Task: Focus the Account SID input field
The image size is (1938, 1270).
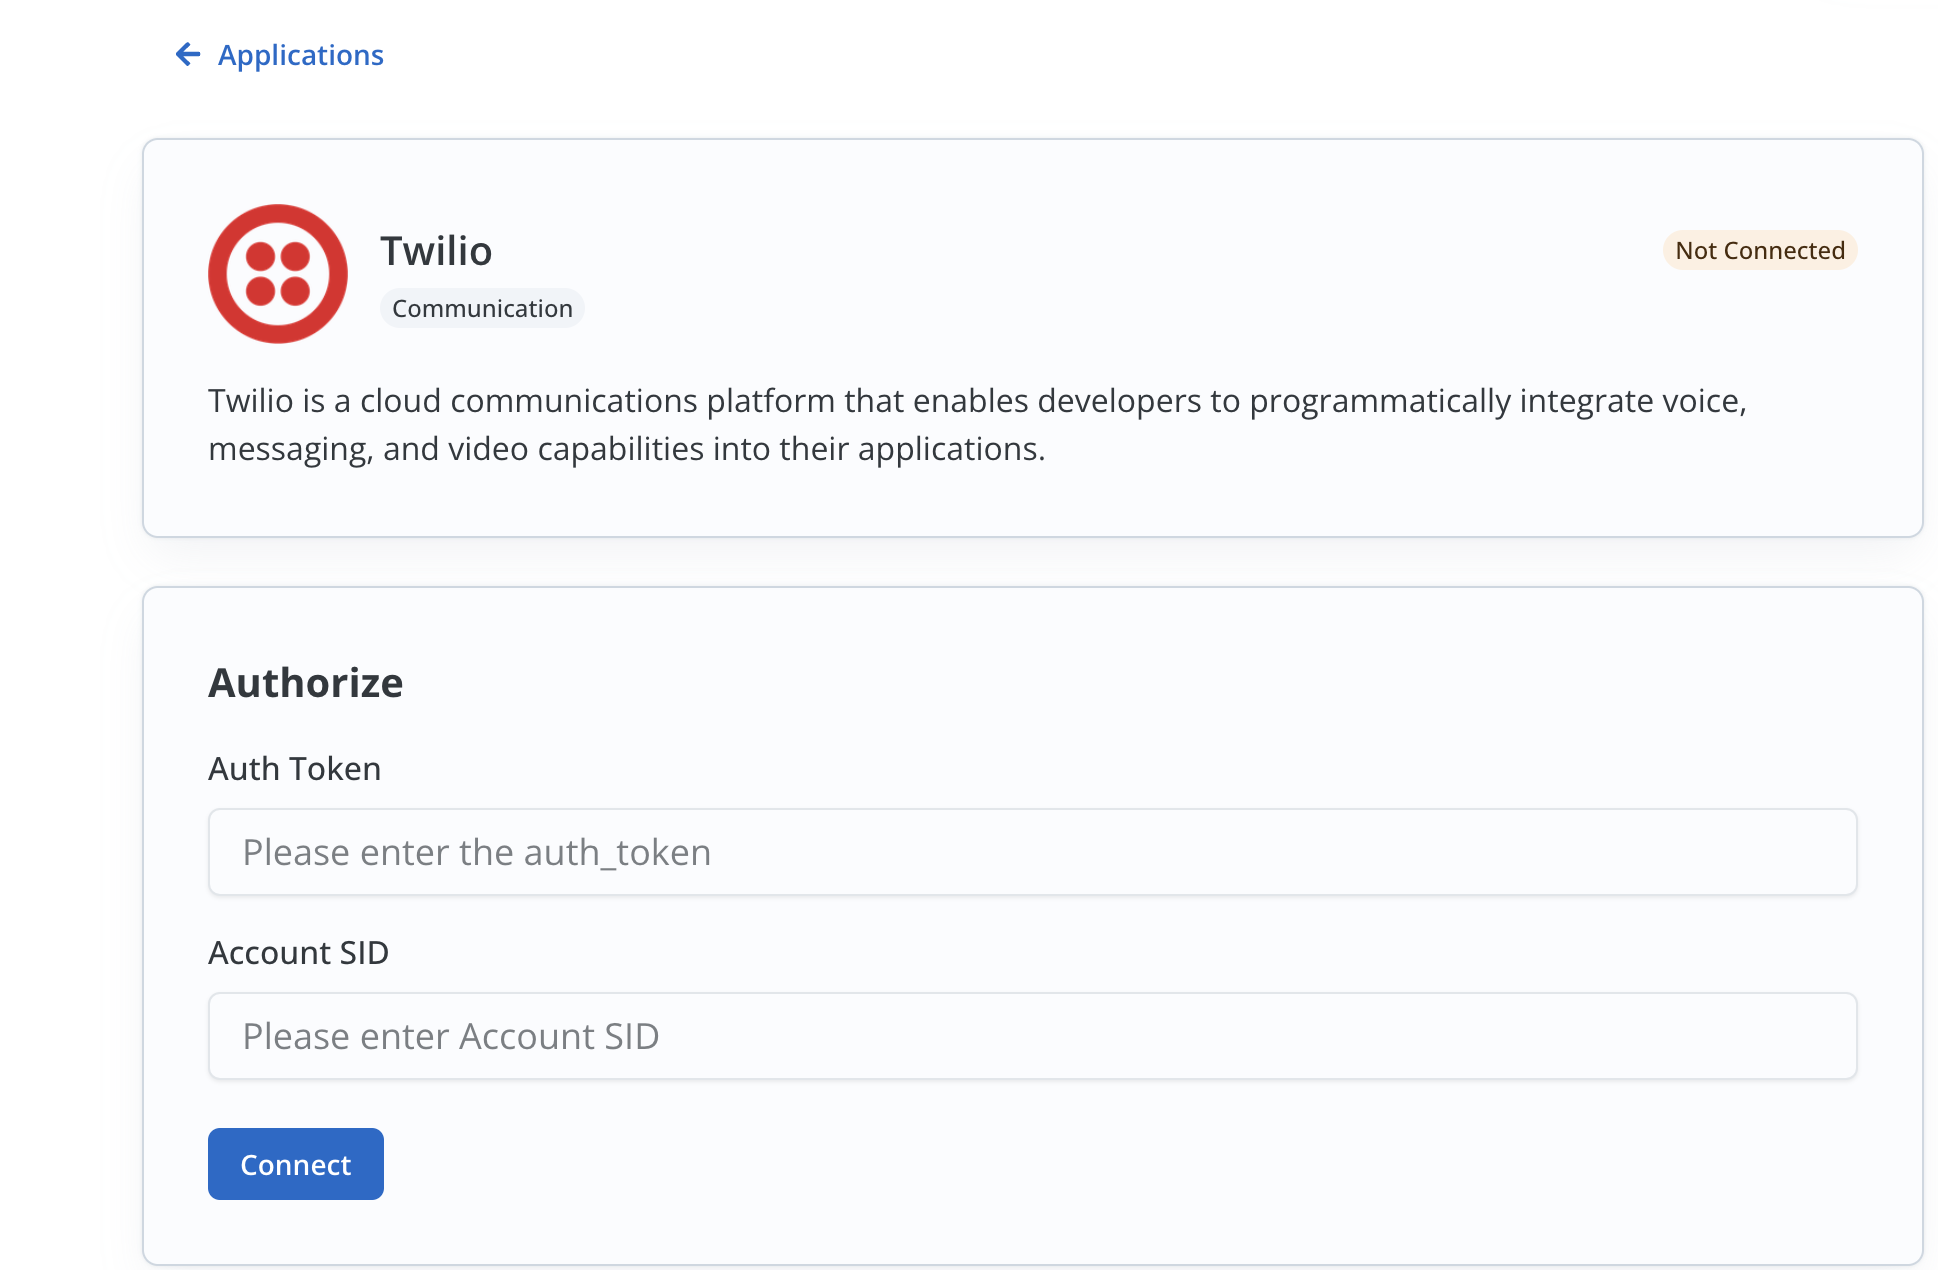Action: point(1032,1036)
